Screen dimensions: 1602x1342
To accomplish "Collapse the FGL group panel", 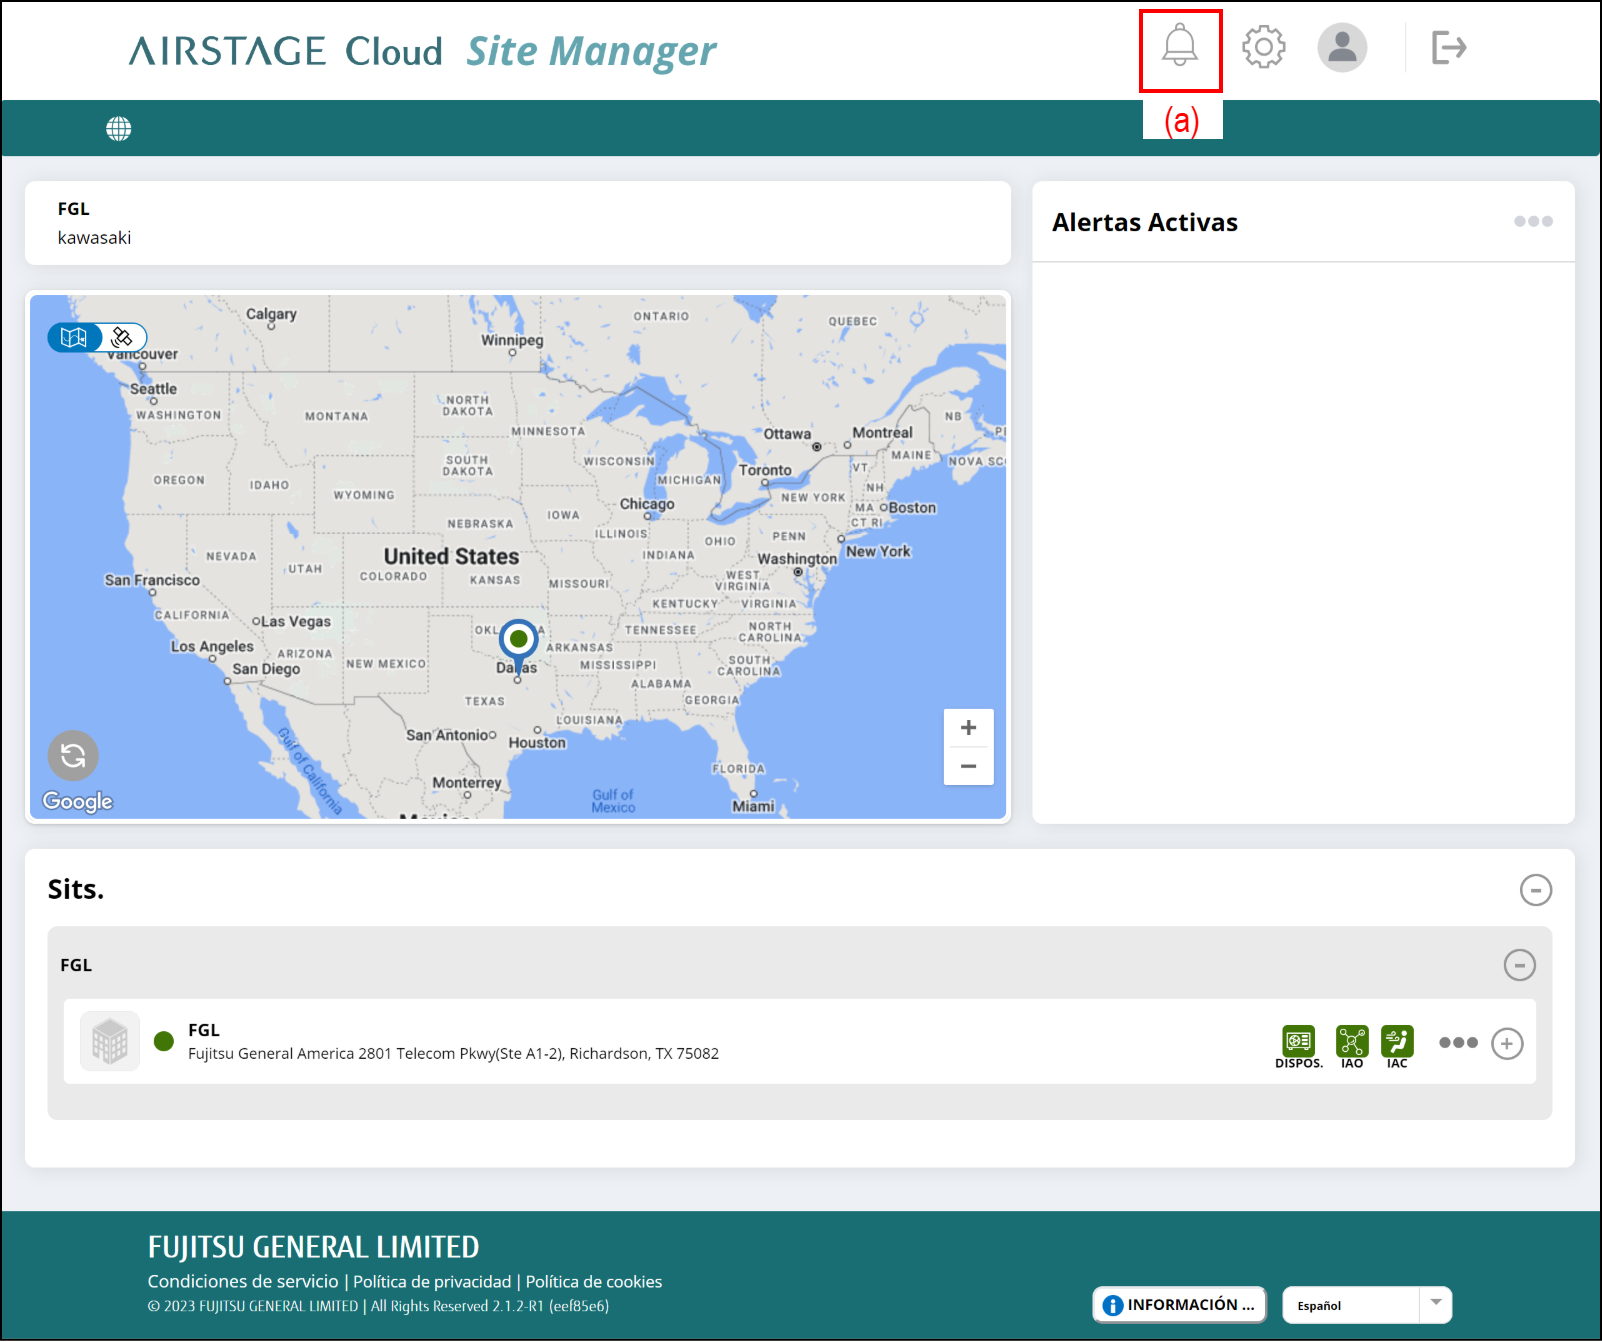I will (x=1519, y=965).
